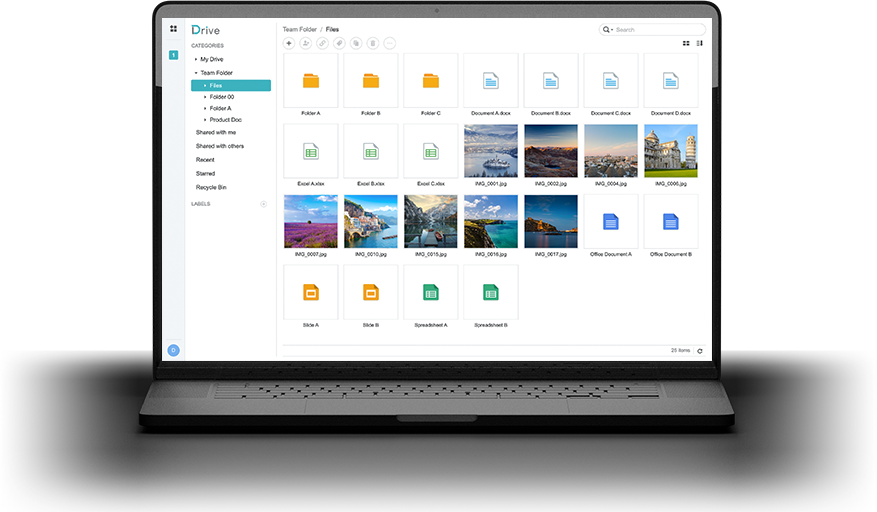This screenshot has height=512, width=877.
Task: Open the round avatar icon at bottom-left
Action: click(173, 350)
